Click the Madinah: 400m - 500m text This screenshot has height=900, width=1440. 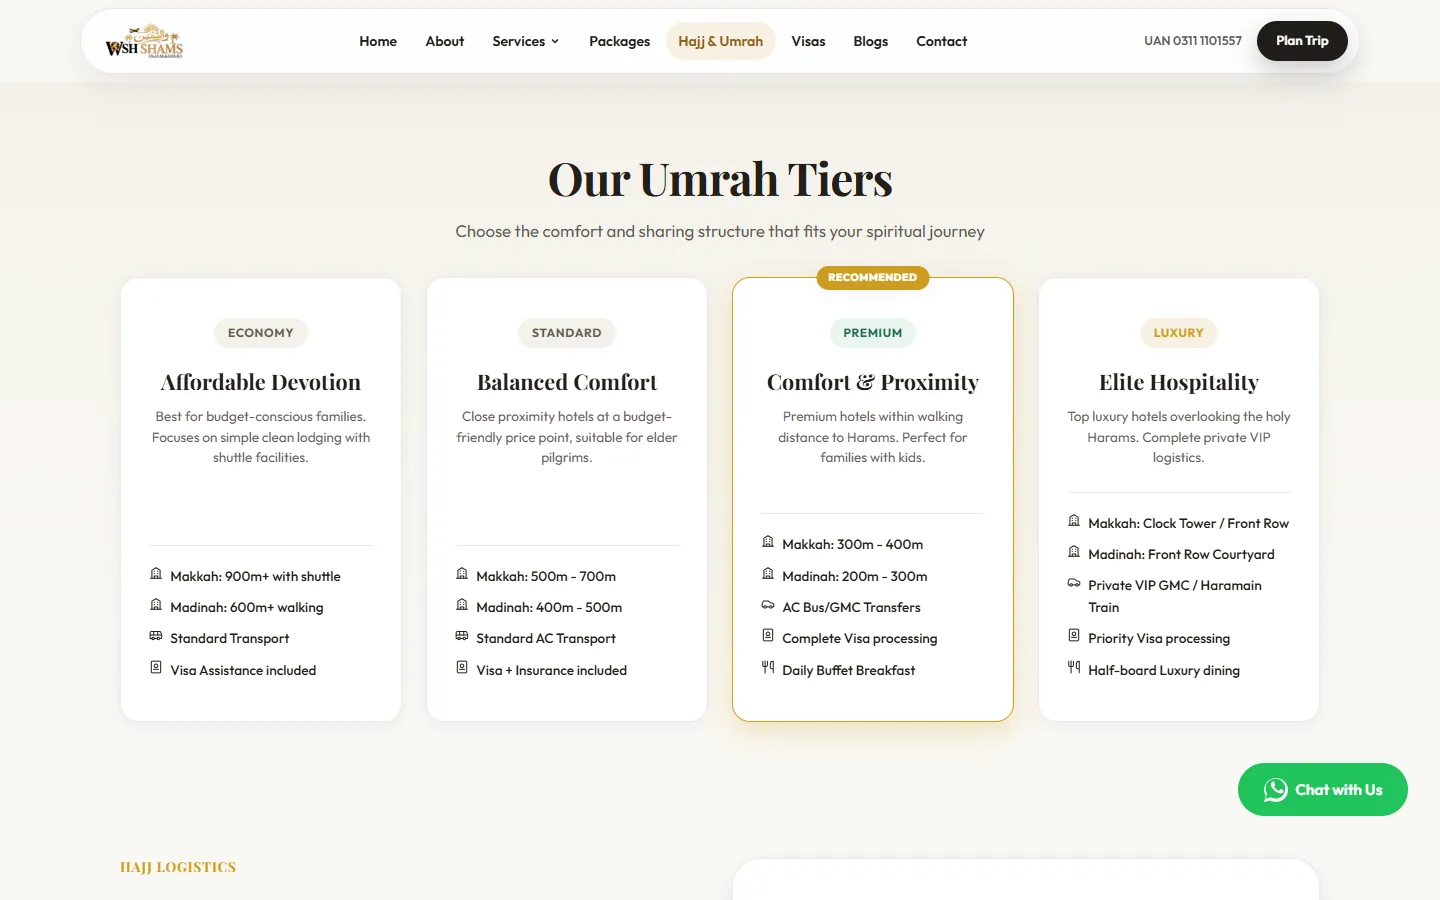pyautogui.click(x=549, y=607)
